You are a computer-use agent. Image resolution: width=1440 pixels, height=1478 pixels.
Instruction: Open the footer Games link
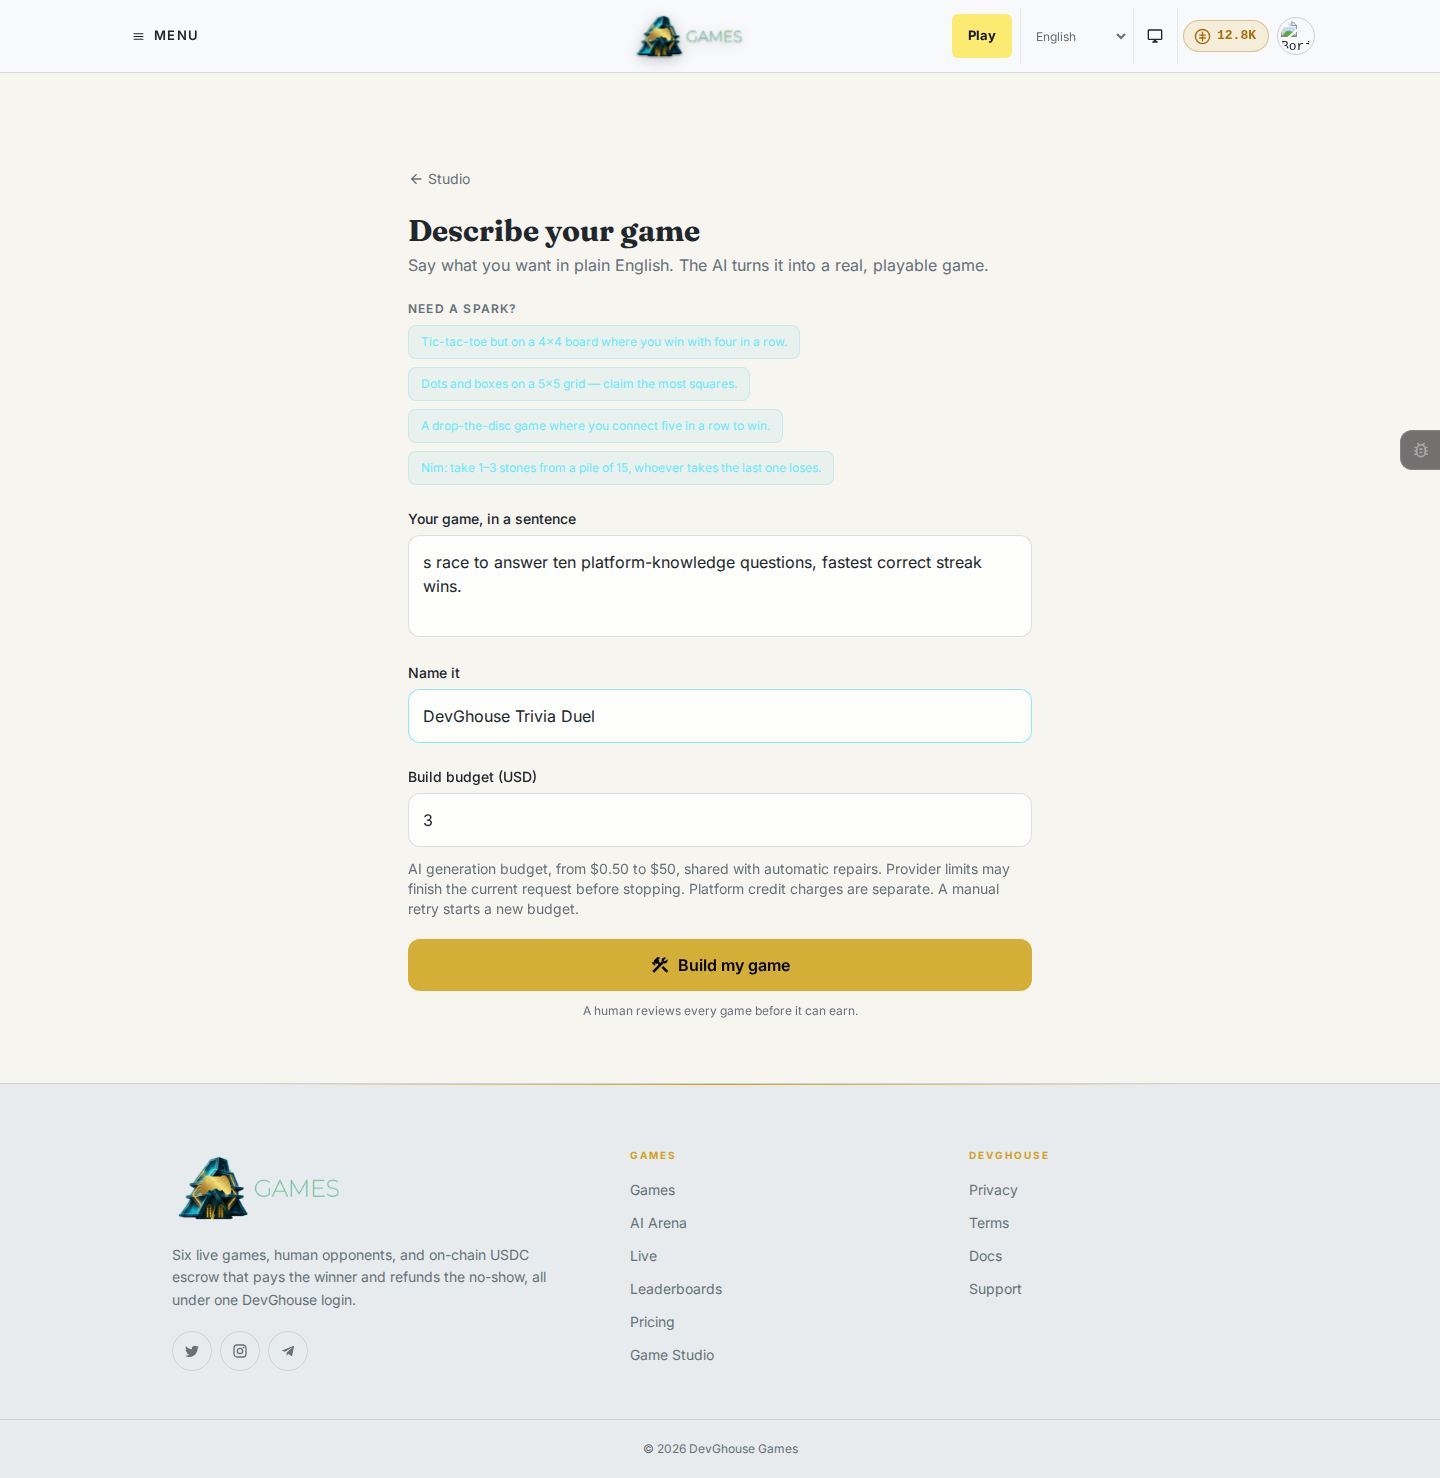tap(652, 1190)
